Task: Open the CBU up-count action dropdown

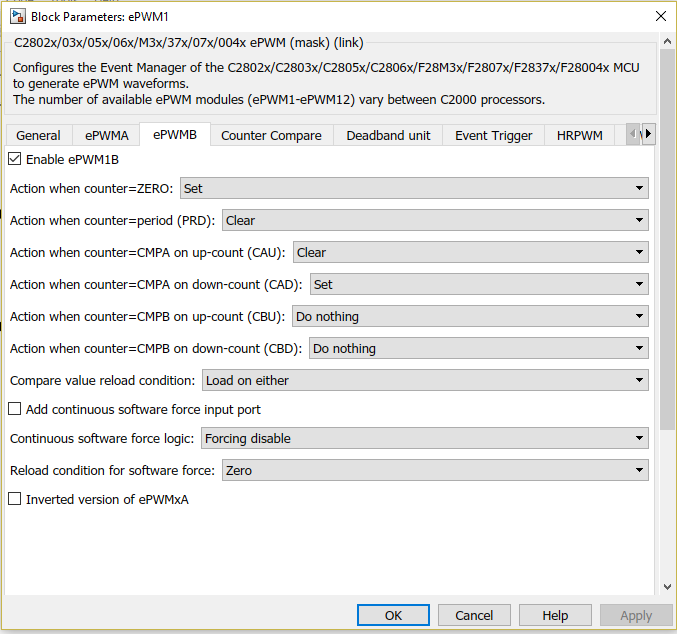Action: pyautogui.click(x=470, y=316)
